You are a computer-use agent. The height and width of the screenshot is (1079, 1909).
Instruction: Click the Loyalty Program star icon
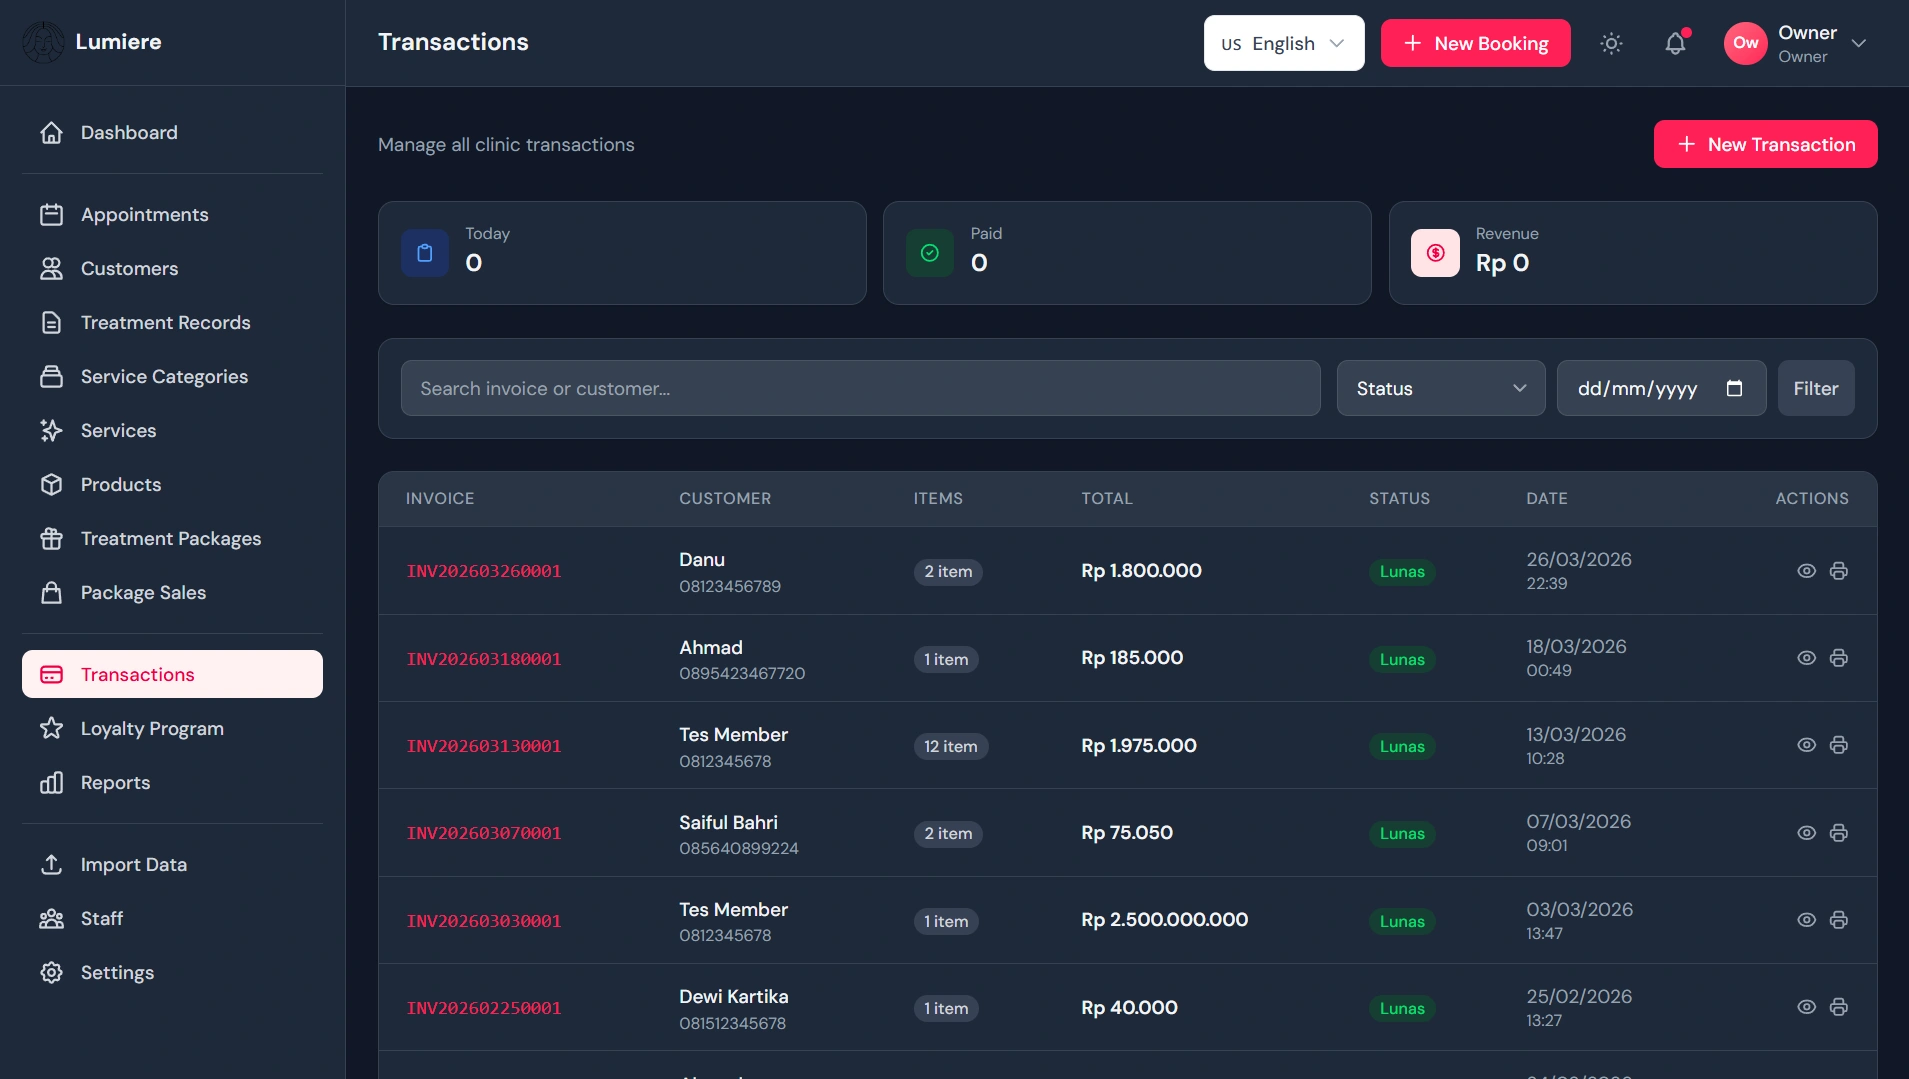click(51, 728)
